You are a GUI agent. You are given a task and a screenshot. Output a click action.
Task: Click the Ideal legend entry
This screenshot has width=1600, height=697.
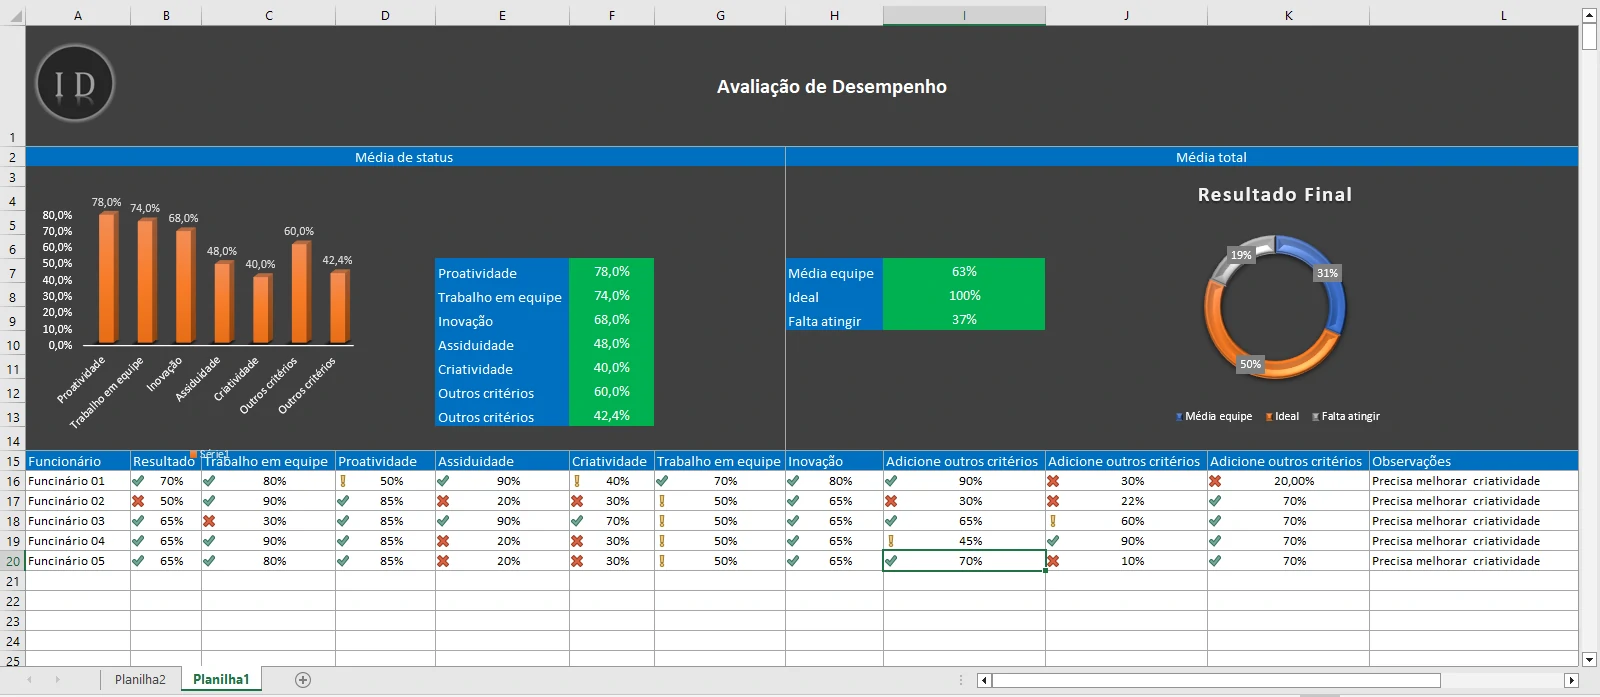(x=1282, y=417)
